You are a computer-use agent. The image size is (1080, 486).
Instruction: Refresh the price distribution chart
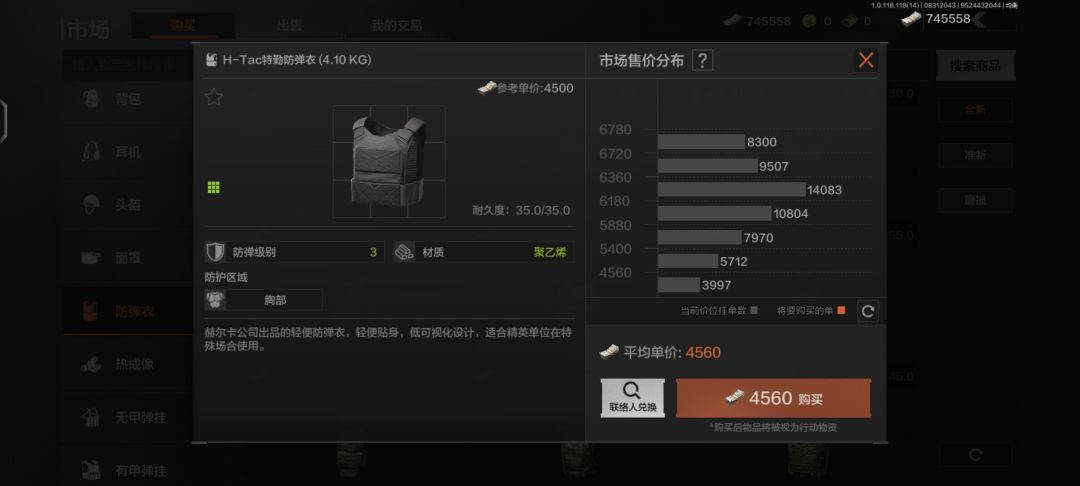pos(868,311)
